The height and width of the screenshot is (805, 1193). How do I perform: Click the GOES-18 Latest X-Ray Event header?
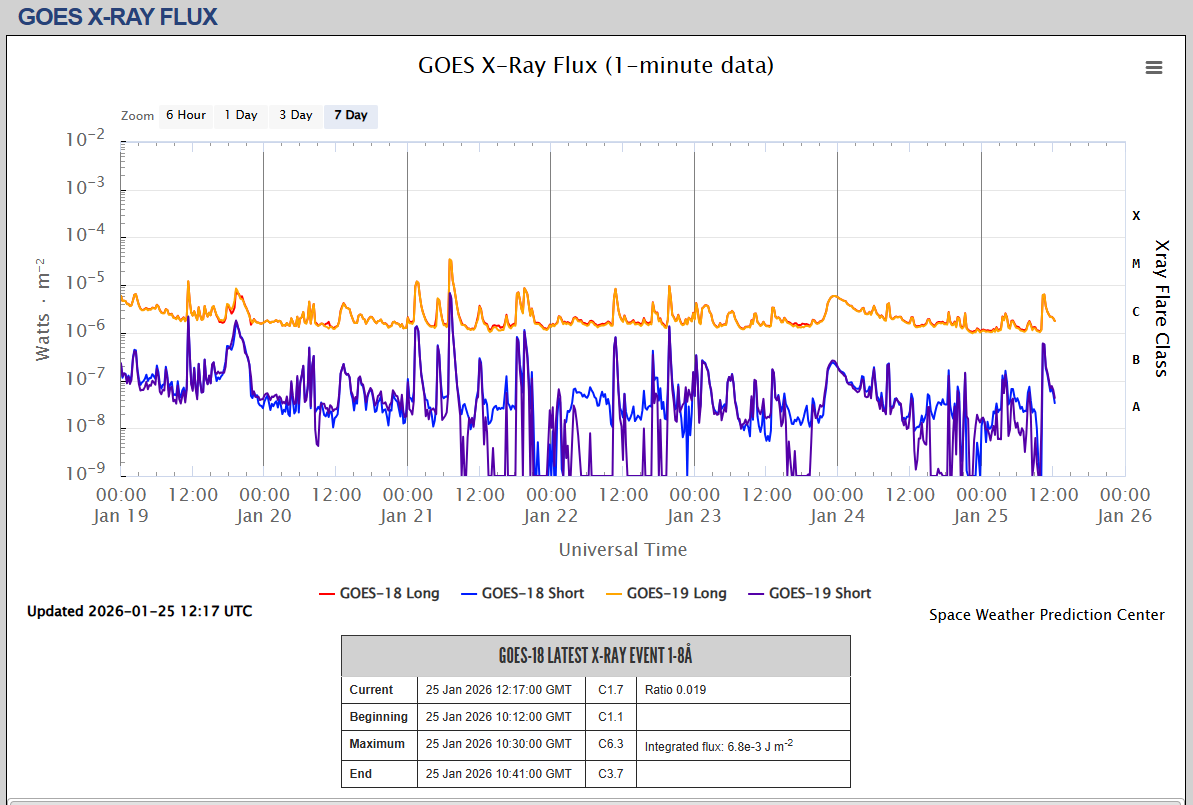(x=595, y=656)
